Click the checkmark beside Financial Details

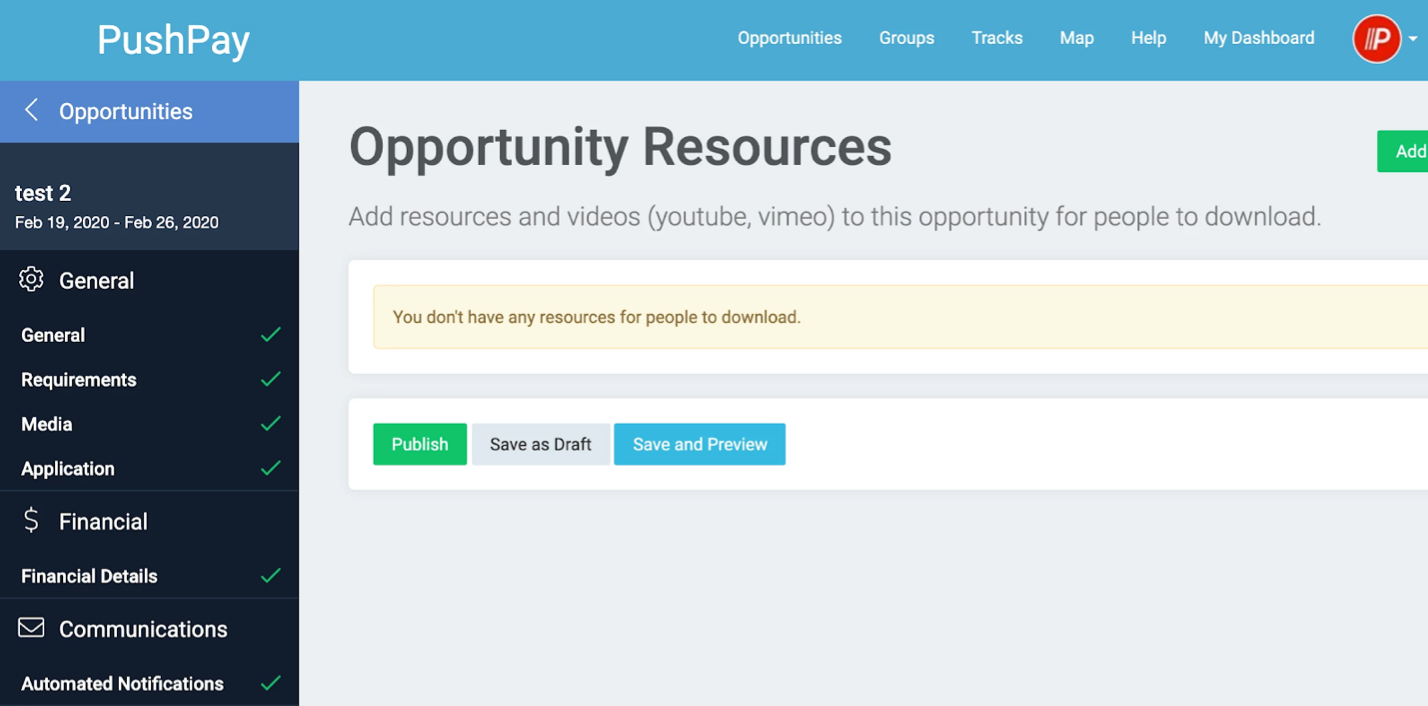[270, 576]
